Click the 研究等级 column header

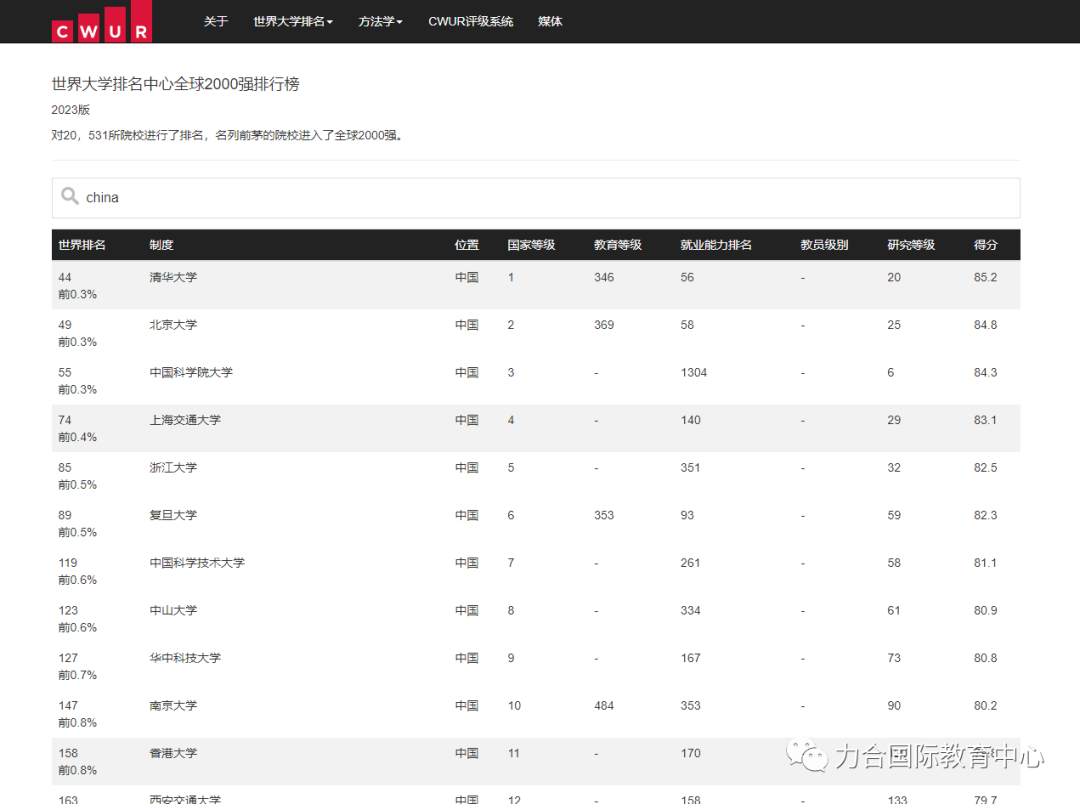(911, 245)
